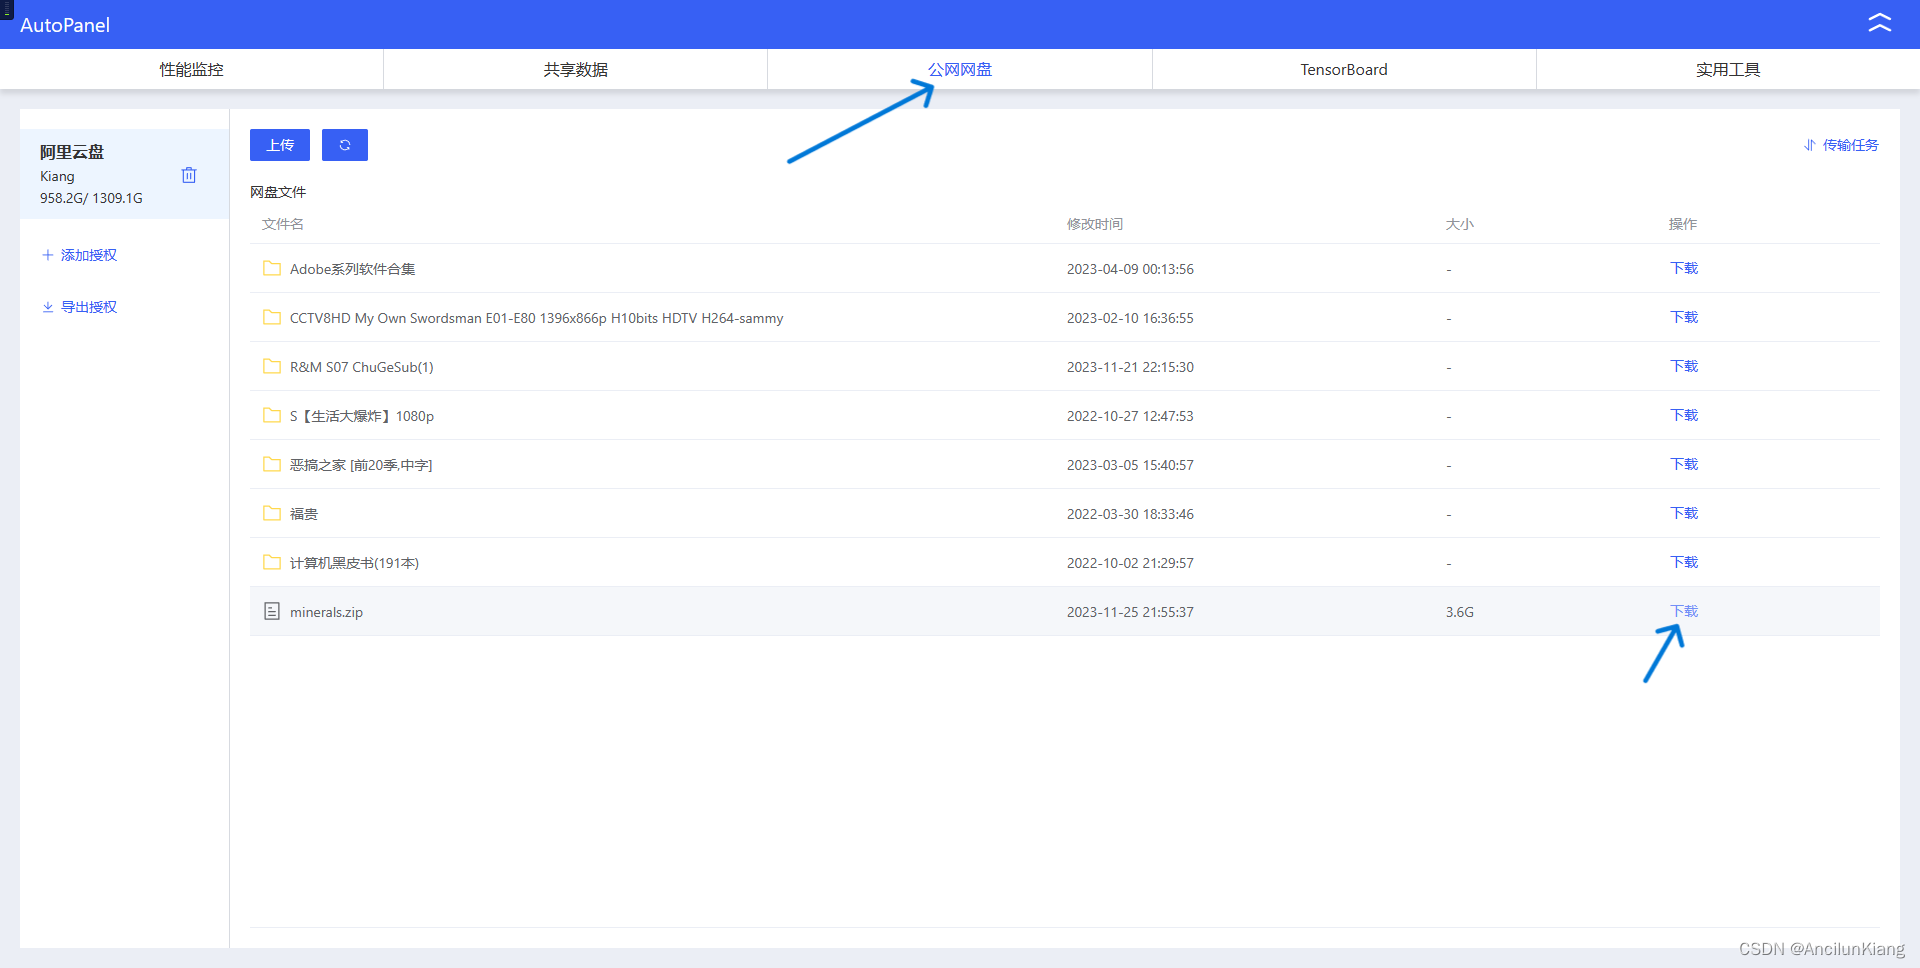Viewport: 1920px width, 968px height.
Task: Click the folder icon of 计算机黑皮书(191本)
Action: 272,562
